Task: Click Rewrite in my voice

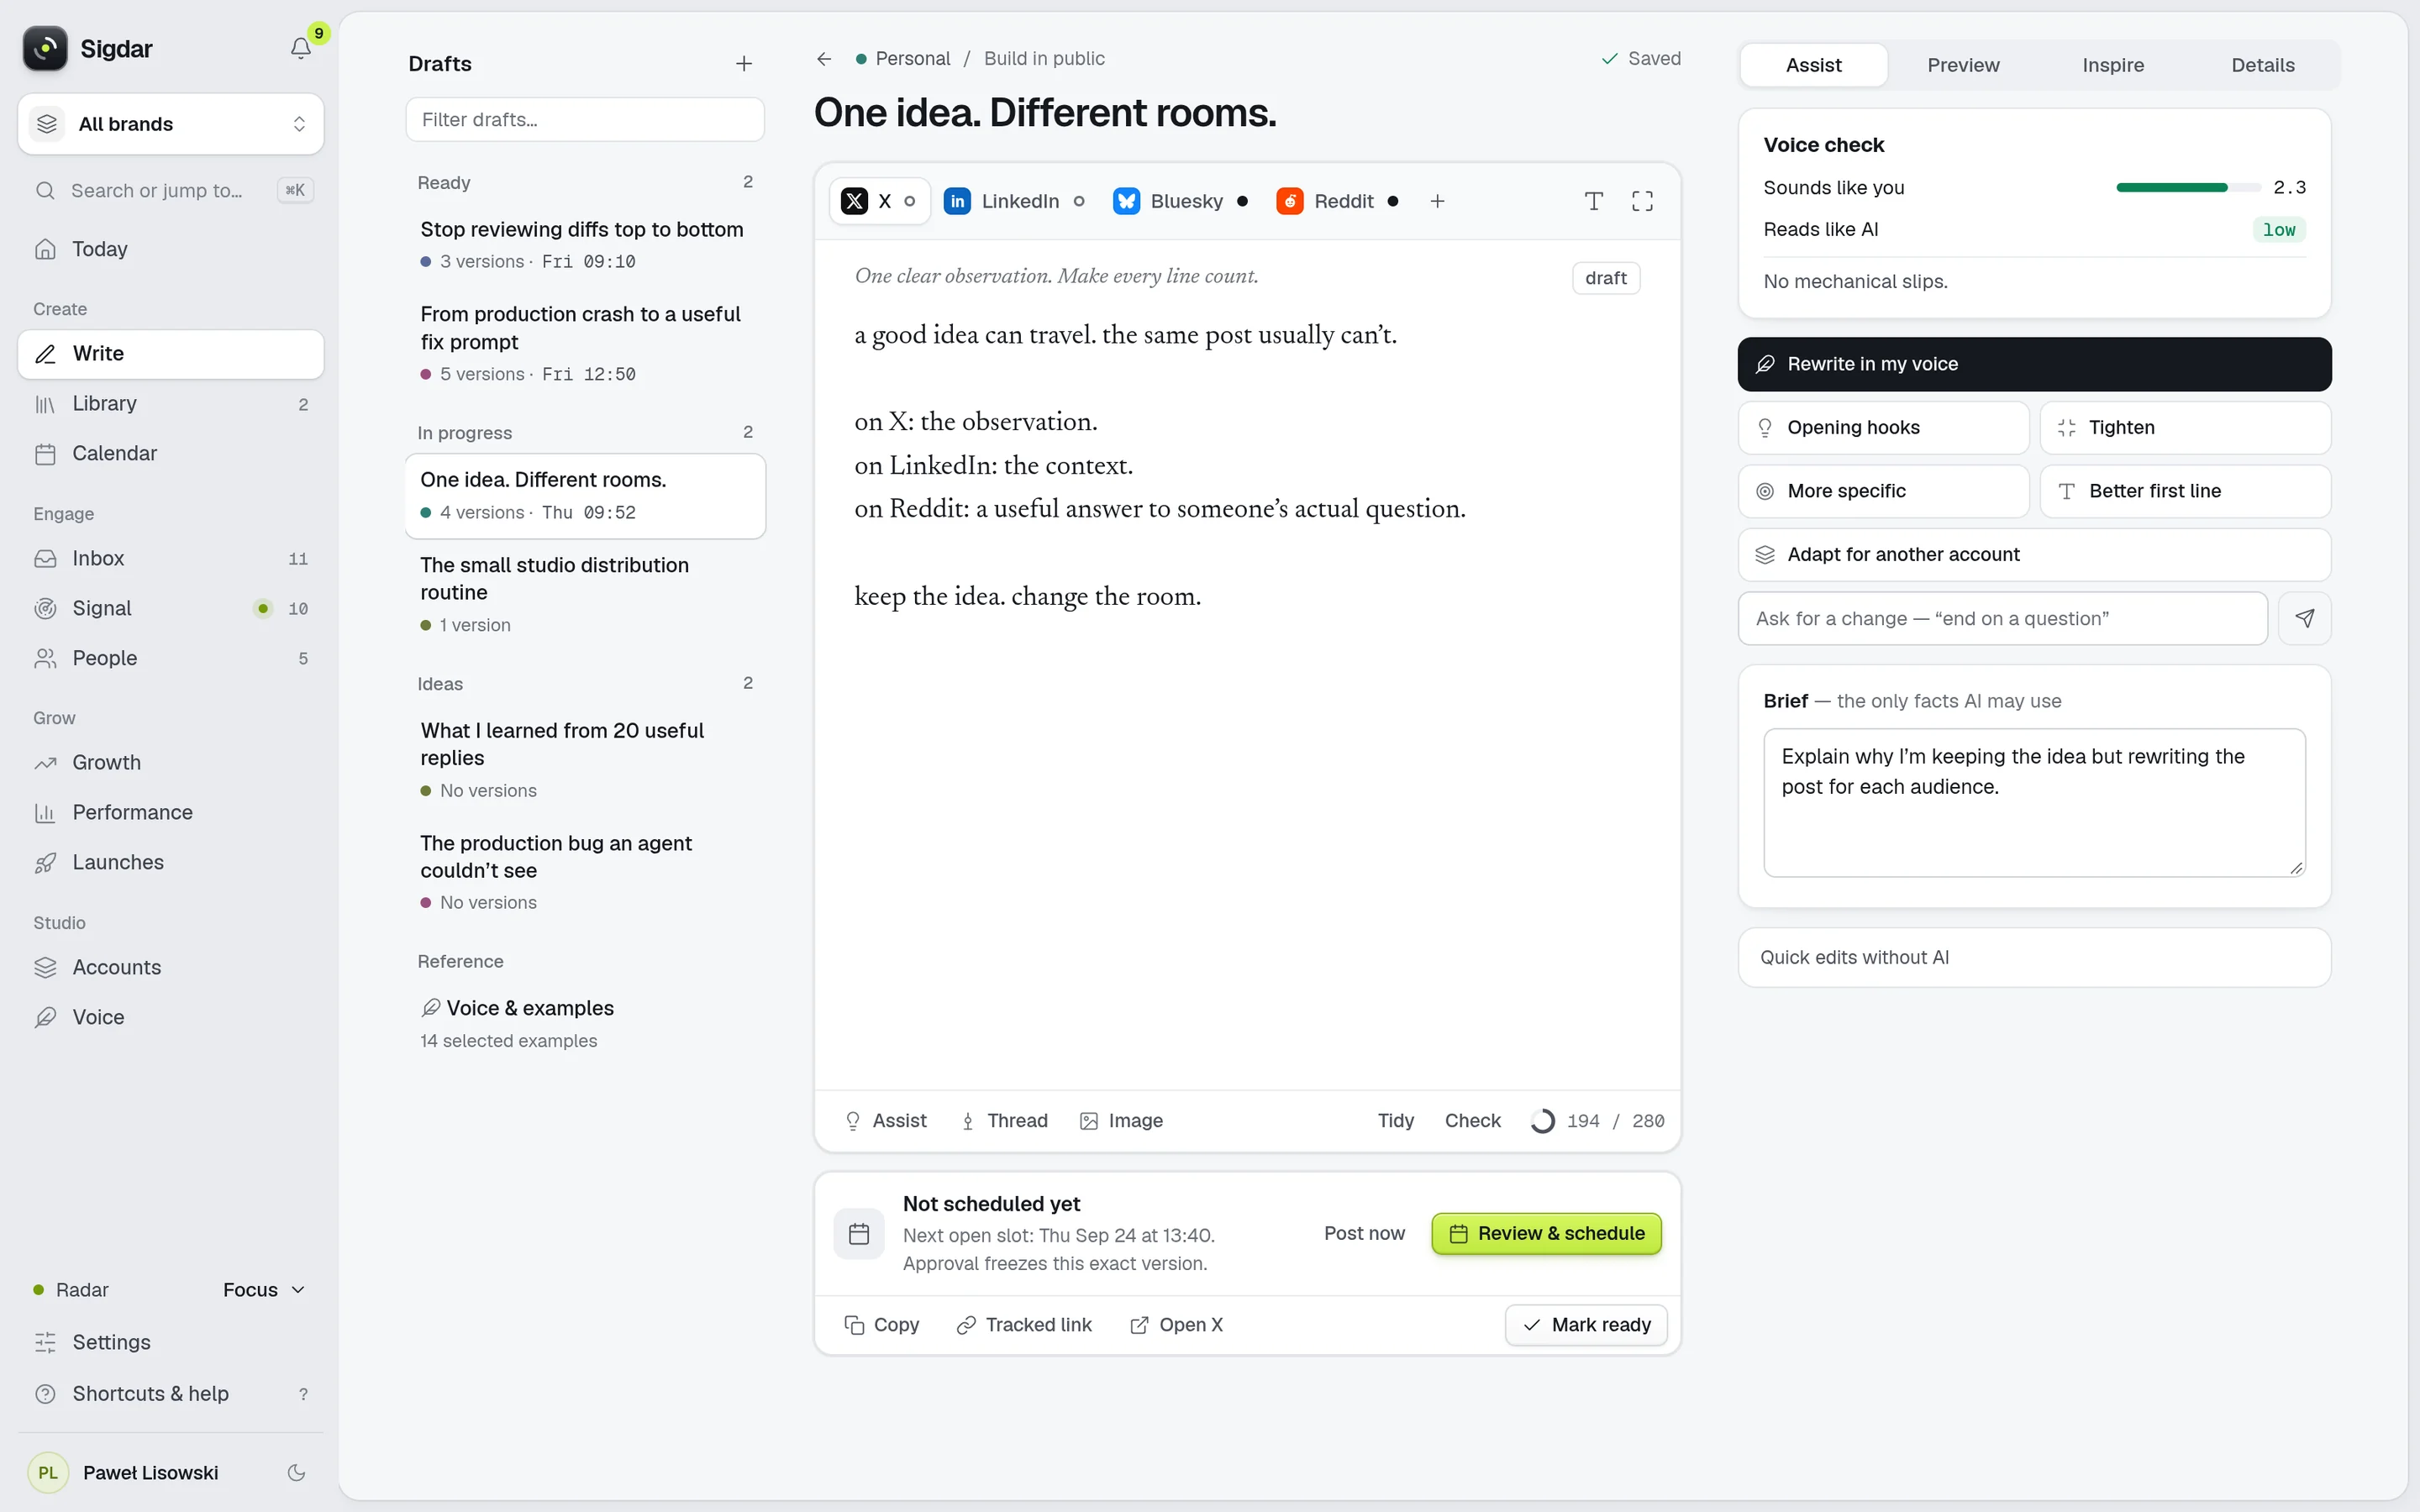Action: click(2034, 364)
